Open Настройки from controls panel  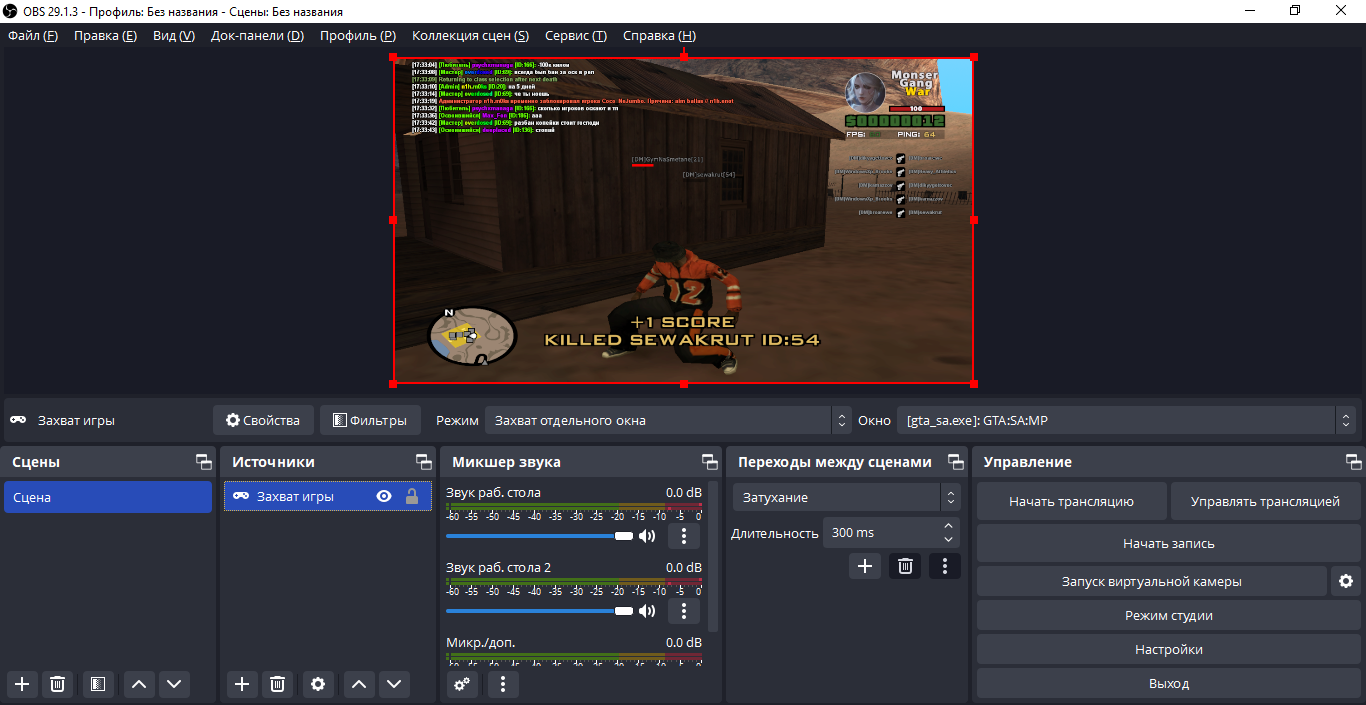coord(1169,649)
